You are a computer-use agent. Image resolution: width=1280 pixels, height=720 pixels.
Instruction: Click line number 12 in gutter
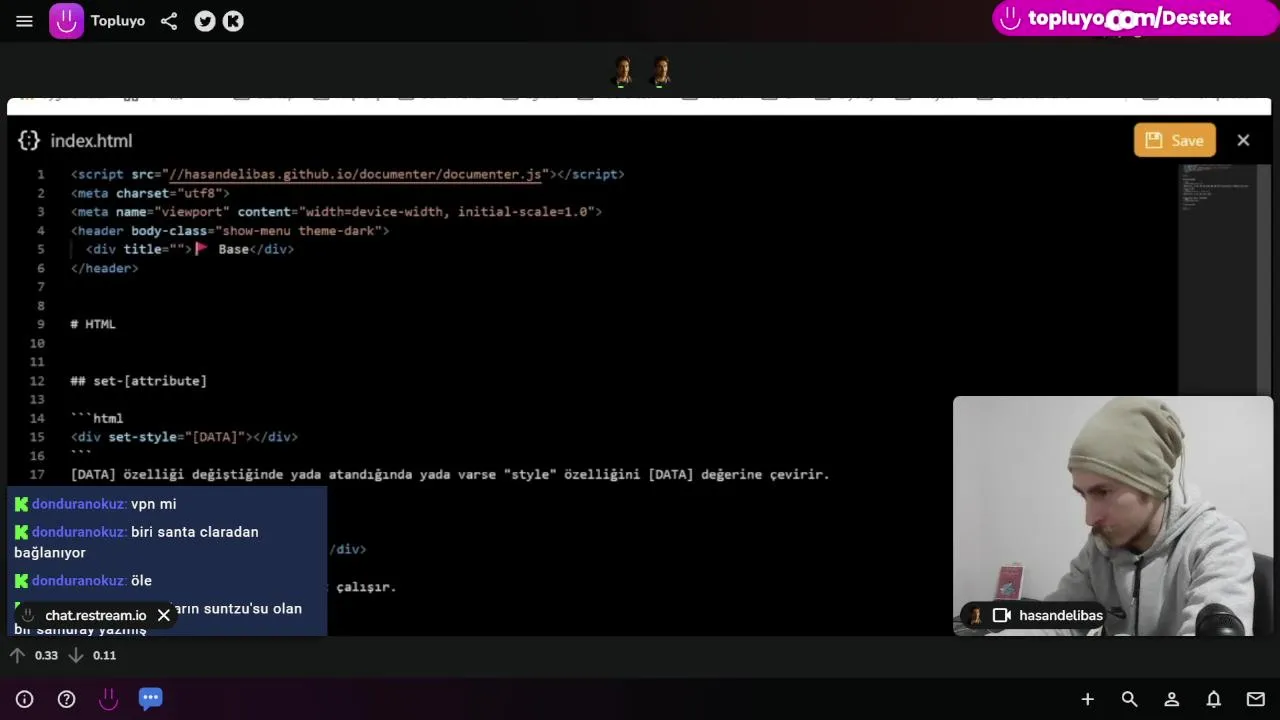pyautogui.click(x=38, y=381)
